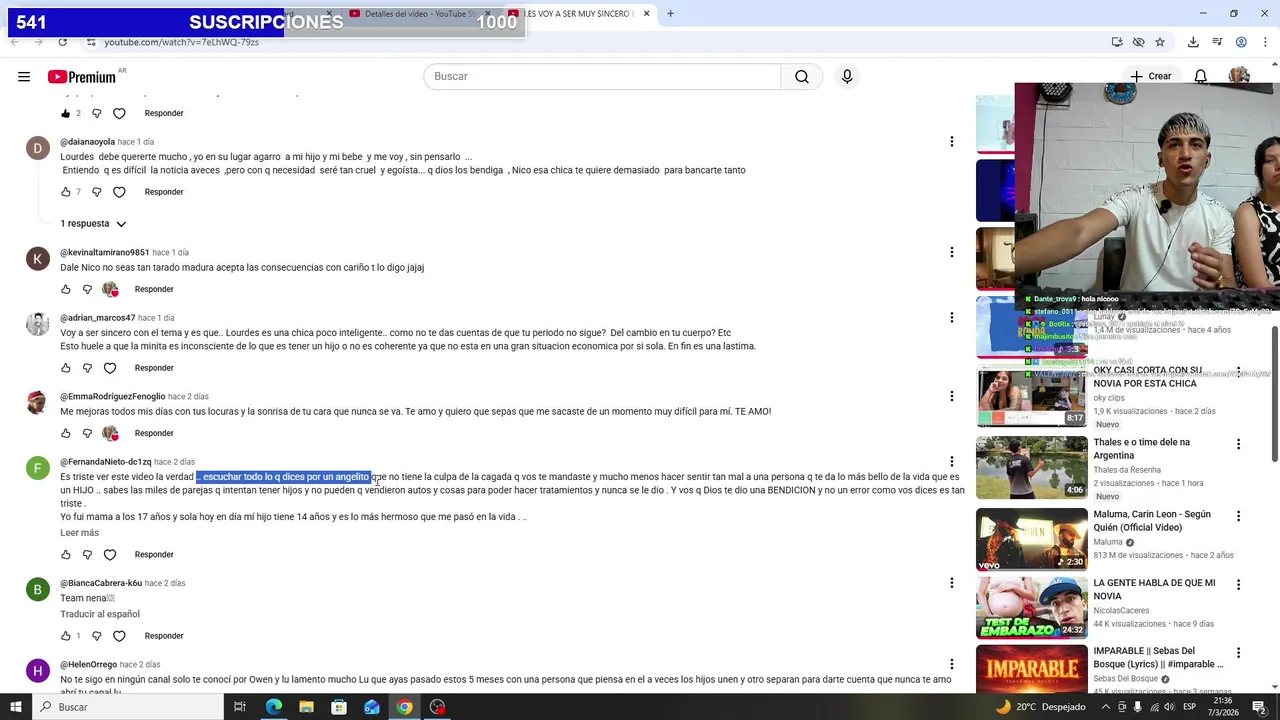Click the taskbar Buscar search box
Screen dimensions: 1280x720
click(x=128, y=707)
